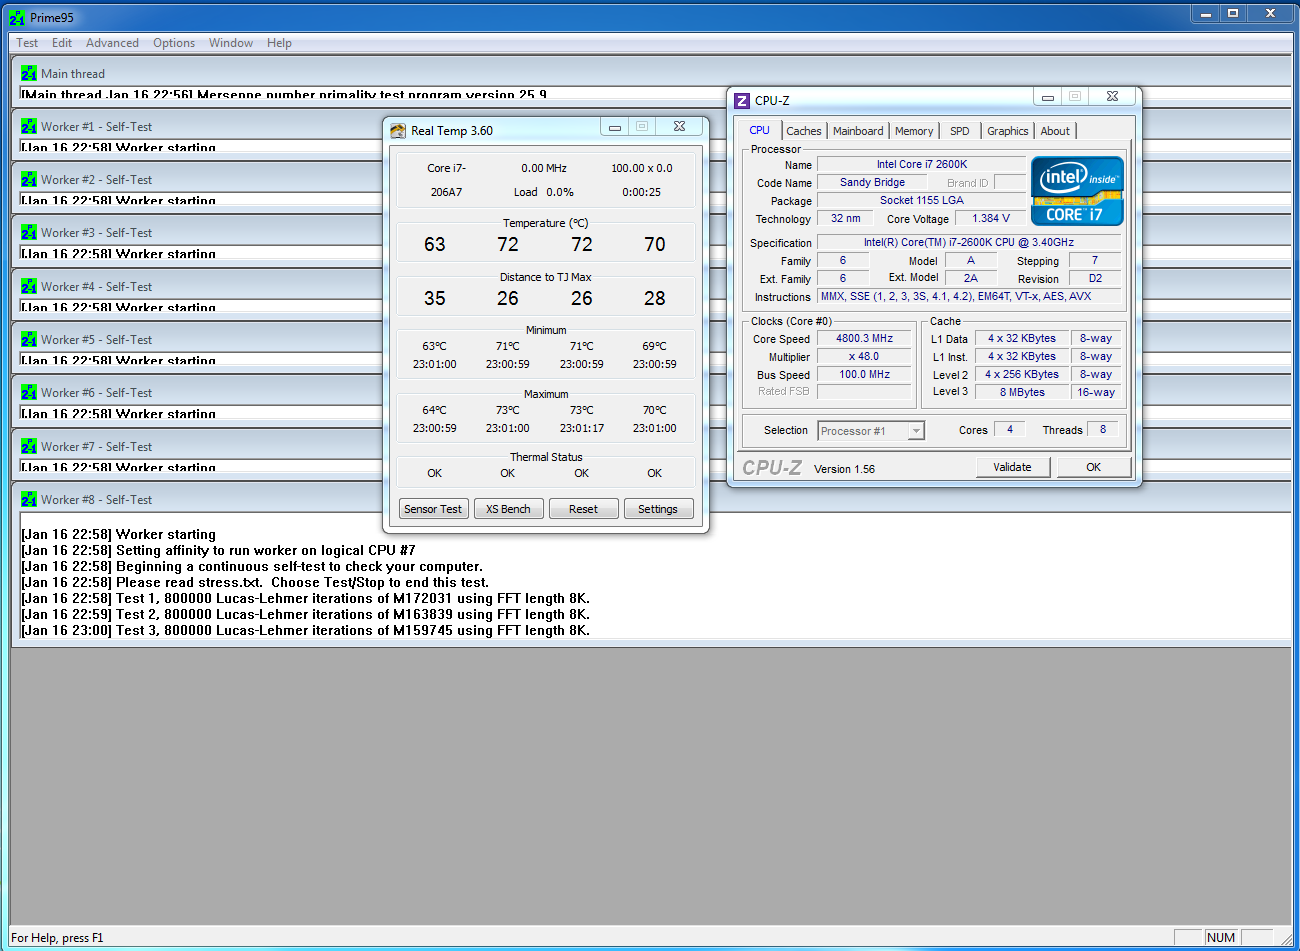The height and width of the screenshot is (951, 1300).
Task: Click the Intel Core i7 2600K name field
Action: pos(922,164)
